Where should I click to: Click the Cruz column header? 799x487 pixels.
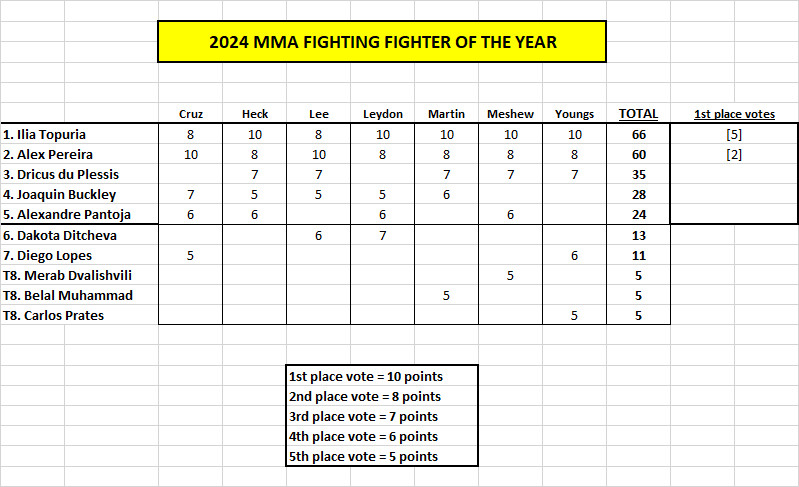tap(191, 114)
